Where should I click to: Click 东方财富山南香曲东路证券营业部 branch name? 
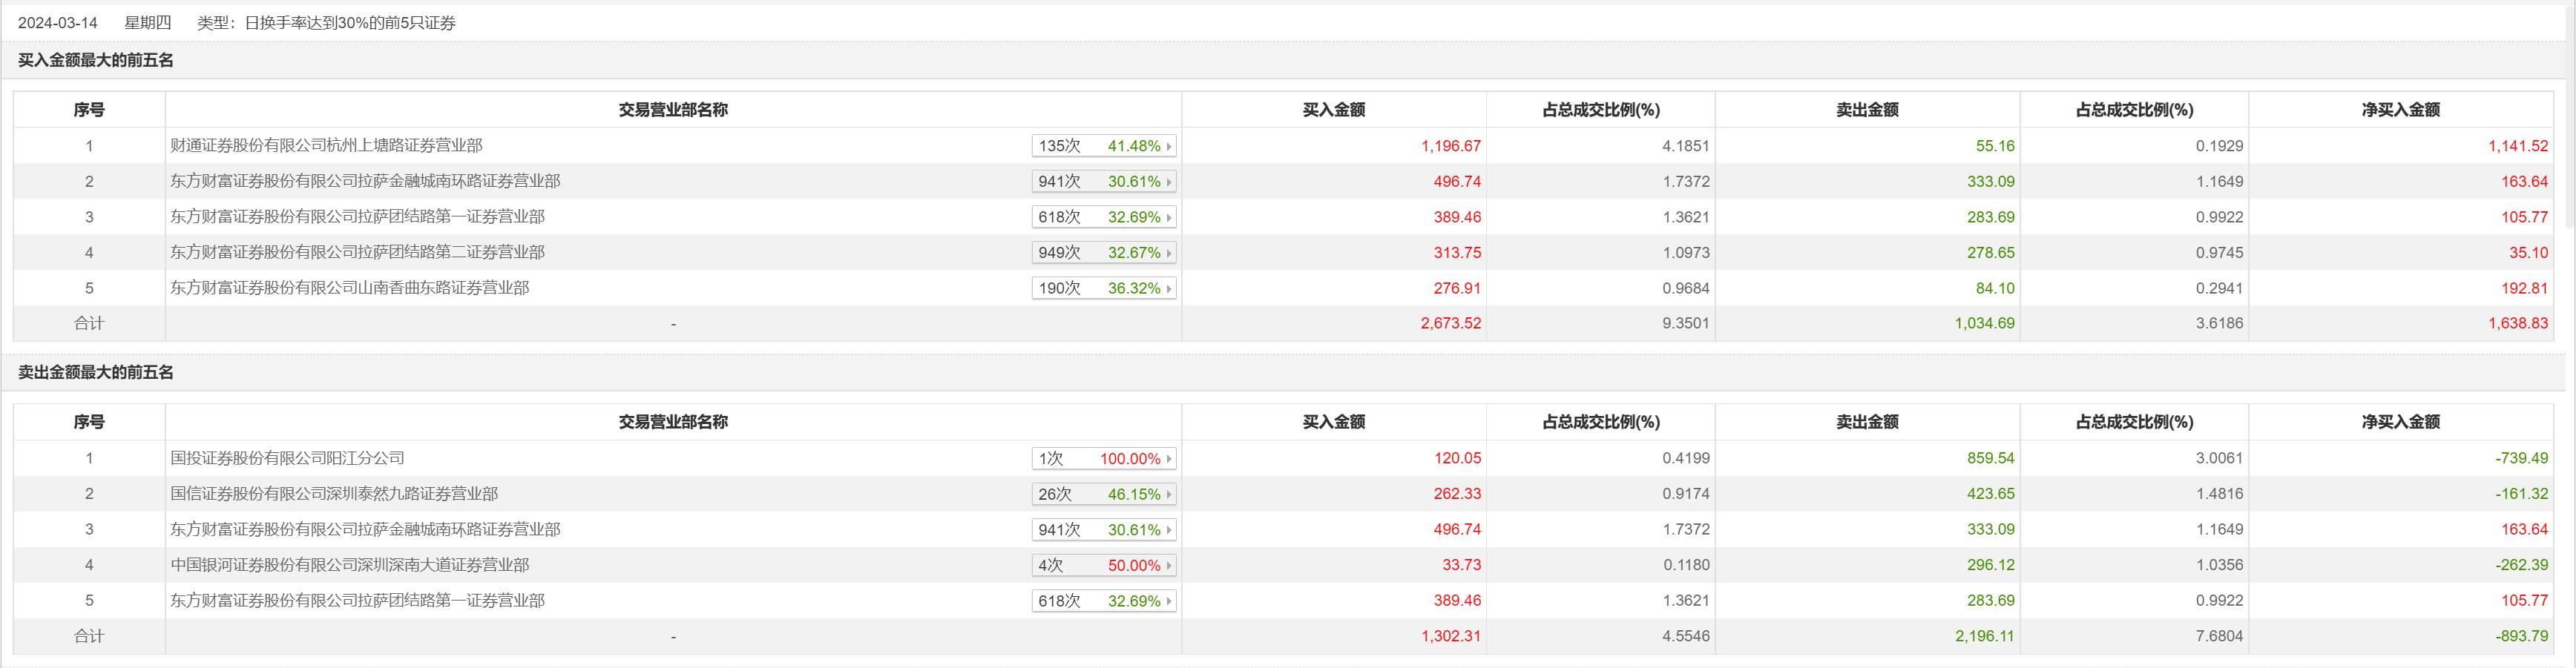(x=349, y=288)
